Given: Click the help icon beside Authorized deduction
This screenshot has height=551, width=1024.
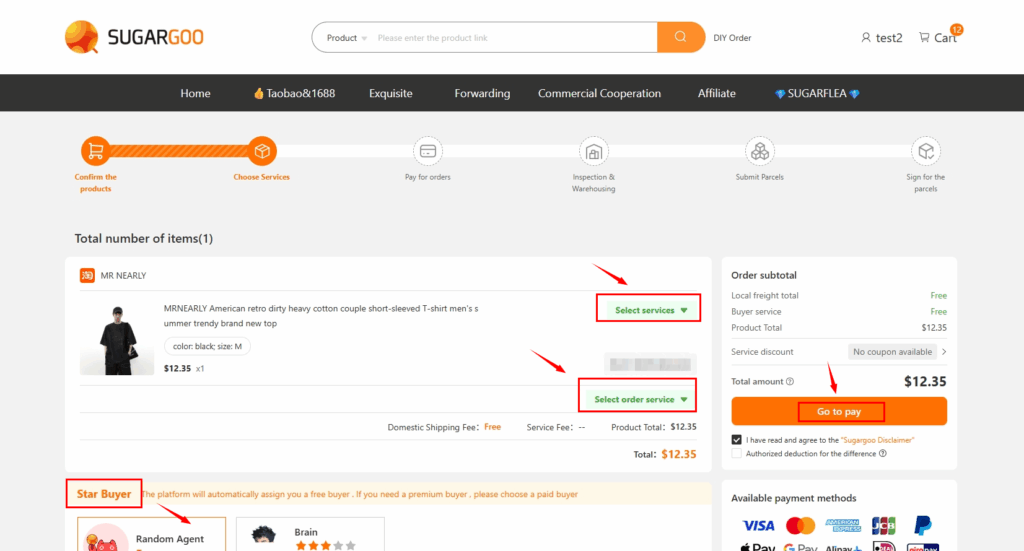Looking at the screenshot, I should 883,453.
